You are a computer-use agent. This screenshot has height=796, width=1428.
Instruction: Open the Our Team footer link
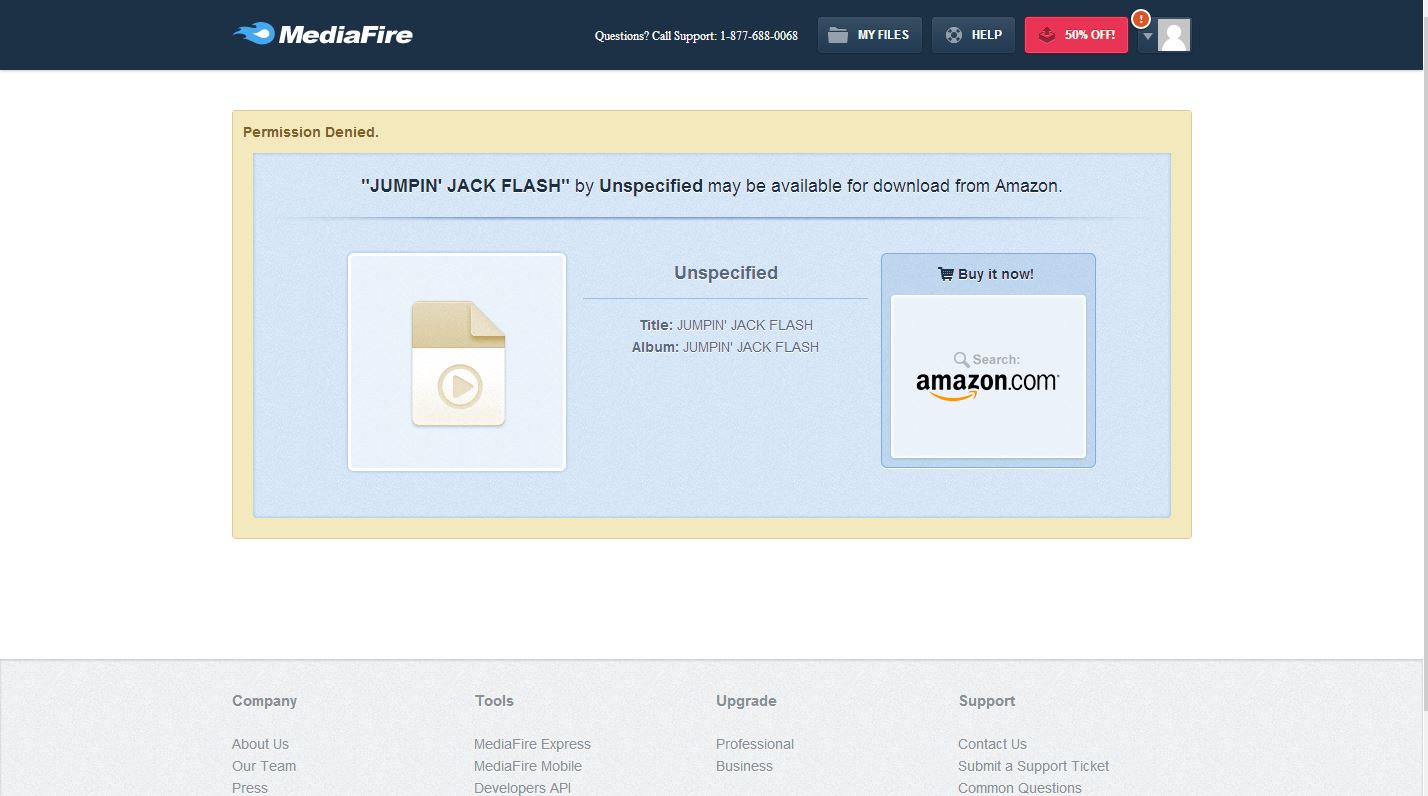click(264, 766)
